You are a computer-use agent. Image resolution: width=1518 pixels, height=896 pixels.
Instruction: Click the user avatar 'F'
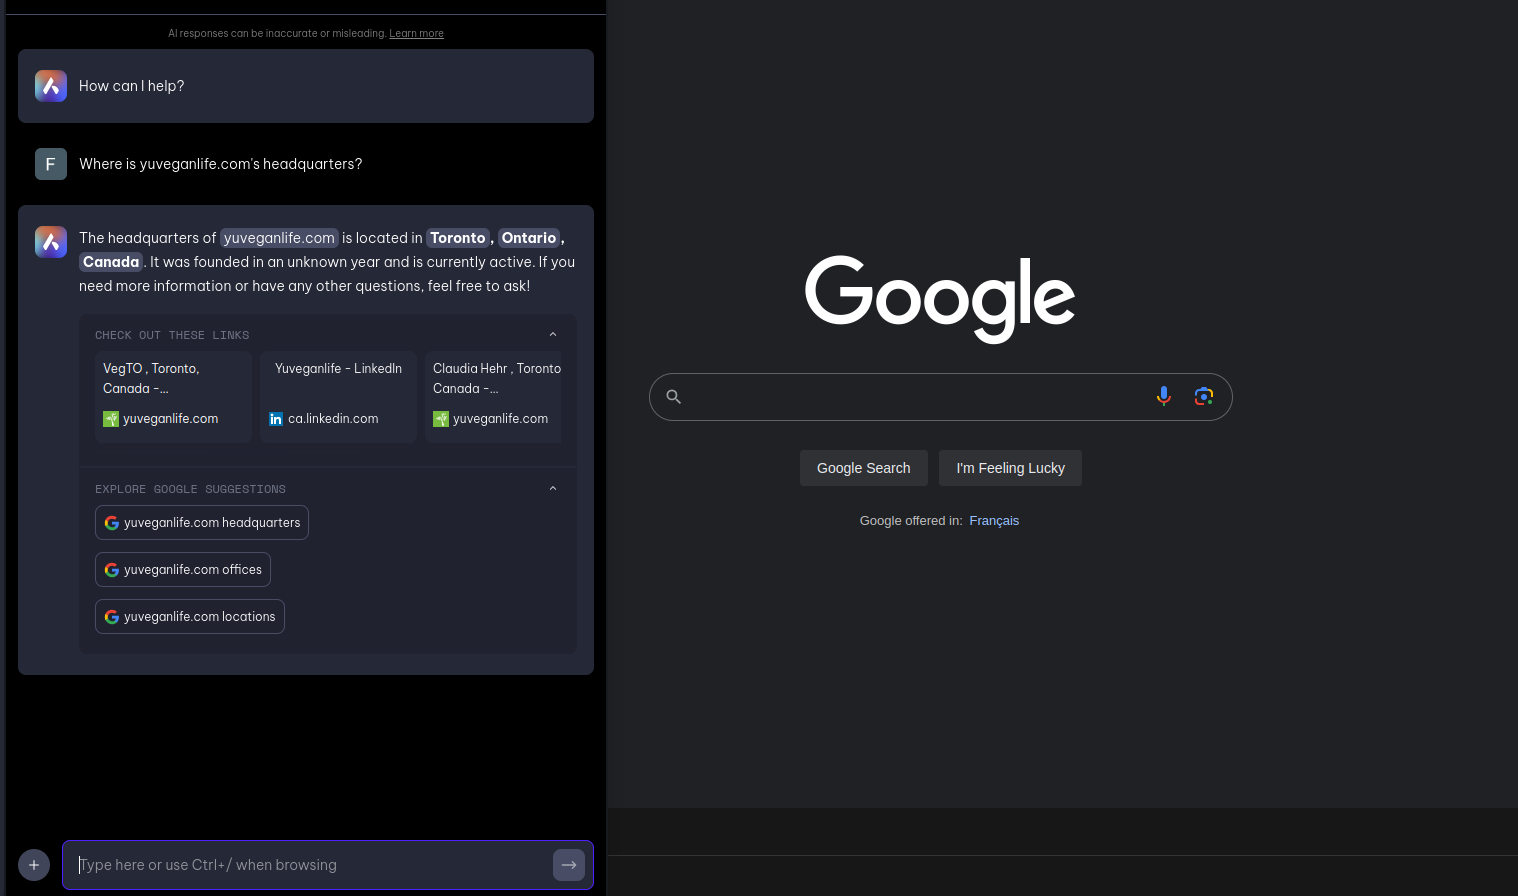pyautogui.click(x=51, y=164)
